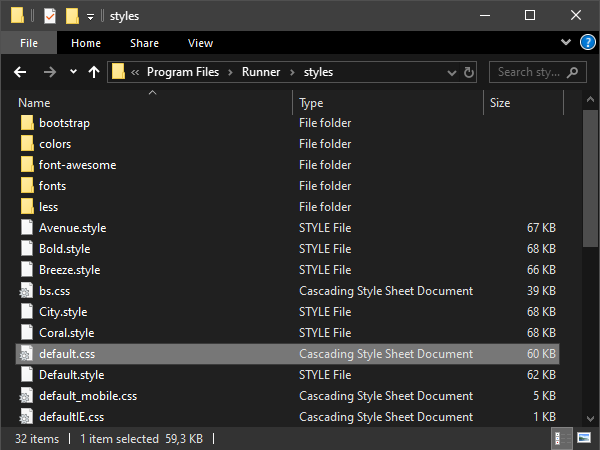Expand the hidden breadcrumb path chevrons
600x450 pixels.
click(x=135, y=72)
